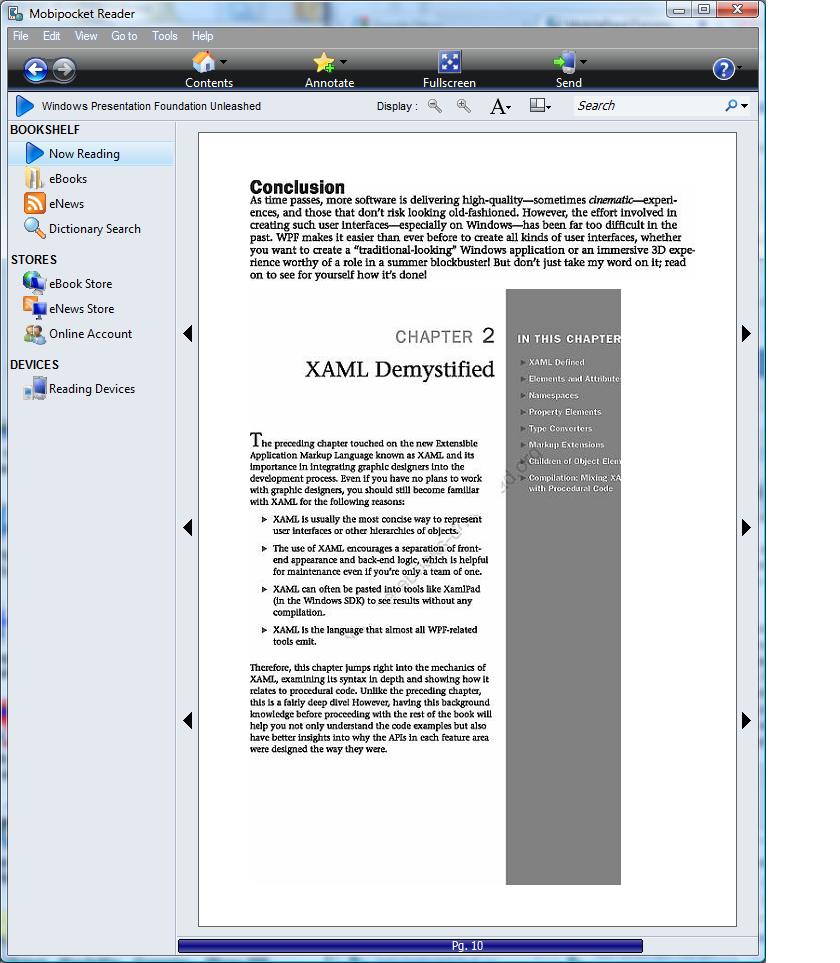Viewport: 840px width, 963px height.
Task: Turn to next page with bottom right arrow
Action: 746,720
